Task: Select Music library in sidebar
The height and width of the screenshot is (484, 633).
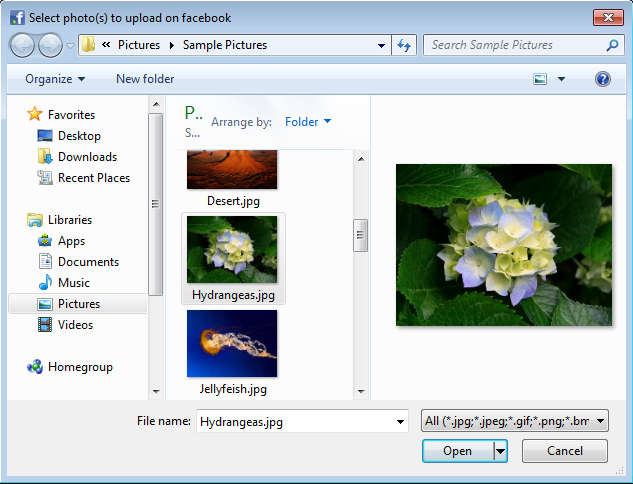Action: pyautogui.click(x=73, y=283)
